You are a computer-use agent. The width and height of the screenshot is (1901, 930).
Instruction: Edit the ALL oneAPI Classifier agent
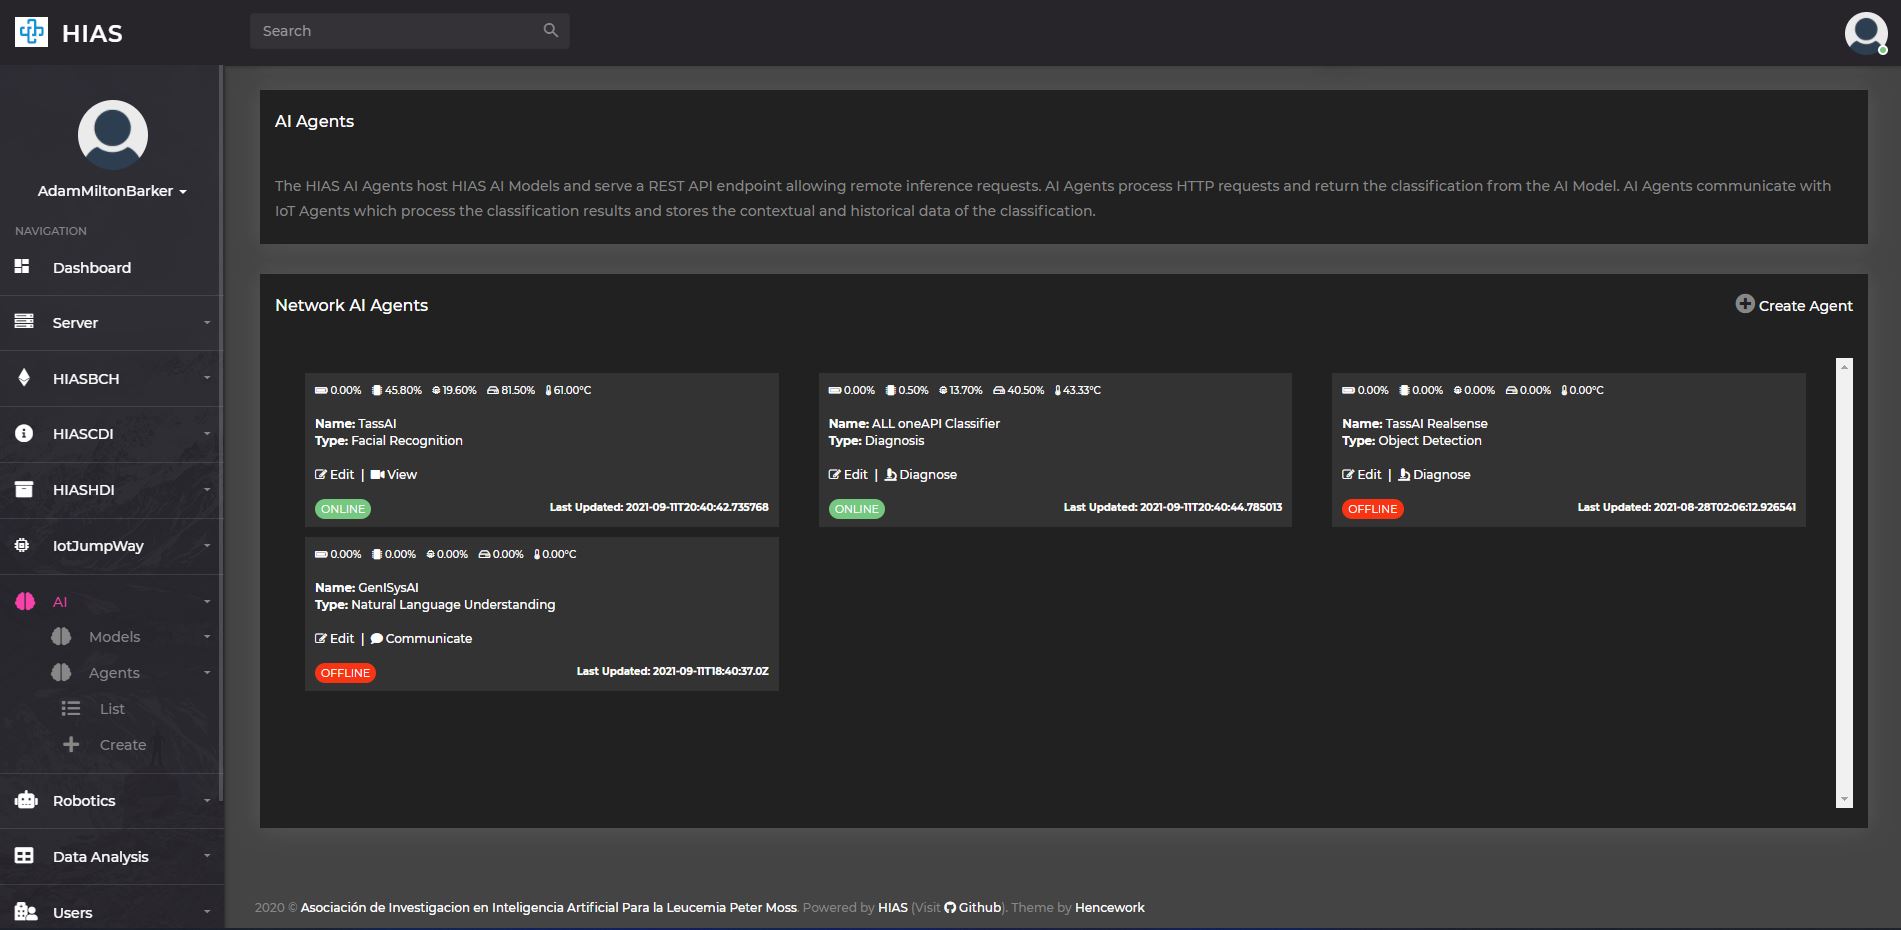[848, 475]
